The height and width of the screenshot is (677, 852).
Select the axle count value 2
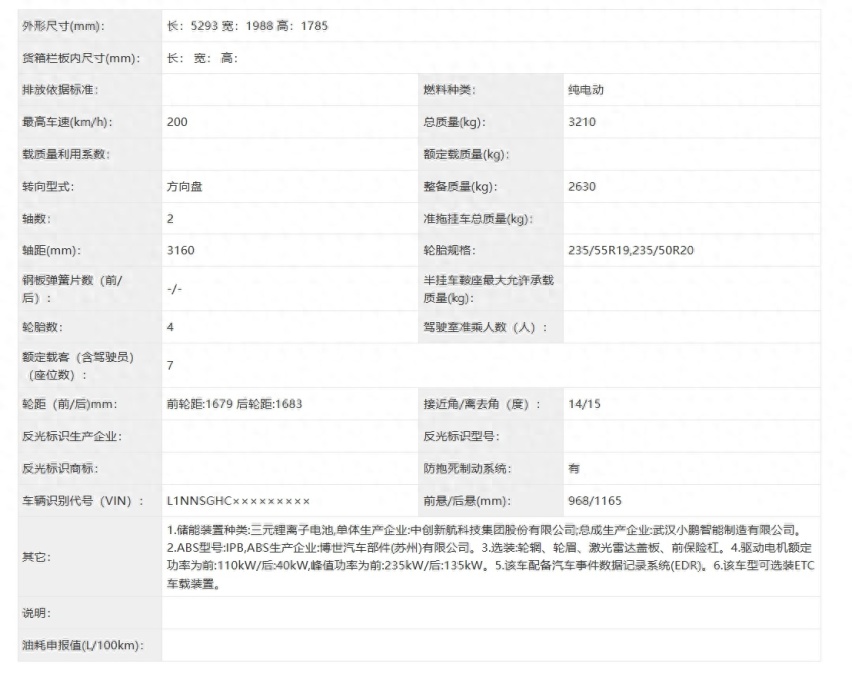[170, 218]
